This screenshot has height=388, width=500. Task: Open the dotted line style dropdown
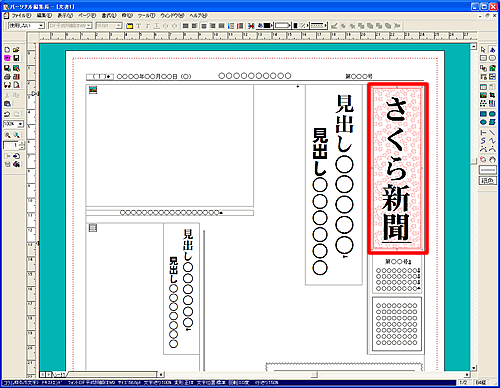click(x=319, y=26)
